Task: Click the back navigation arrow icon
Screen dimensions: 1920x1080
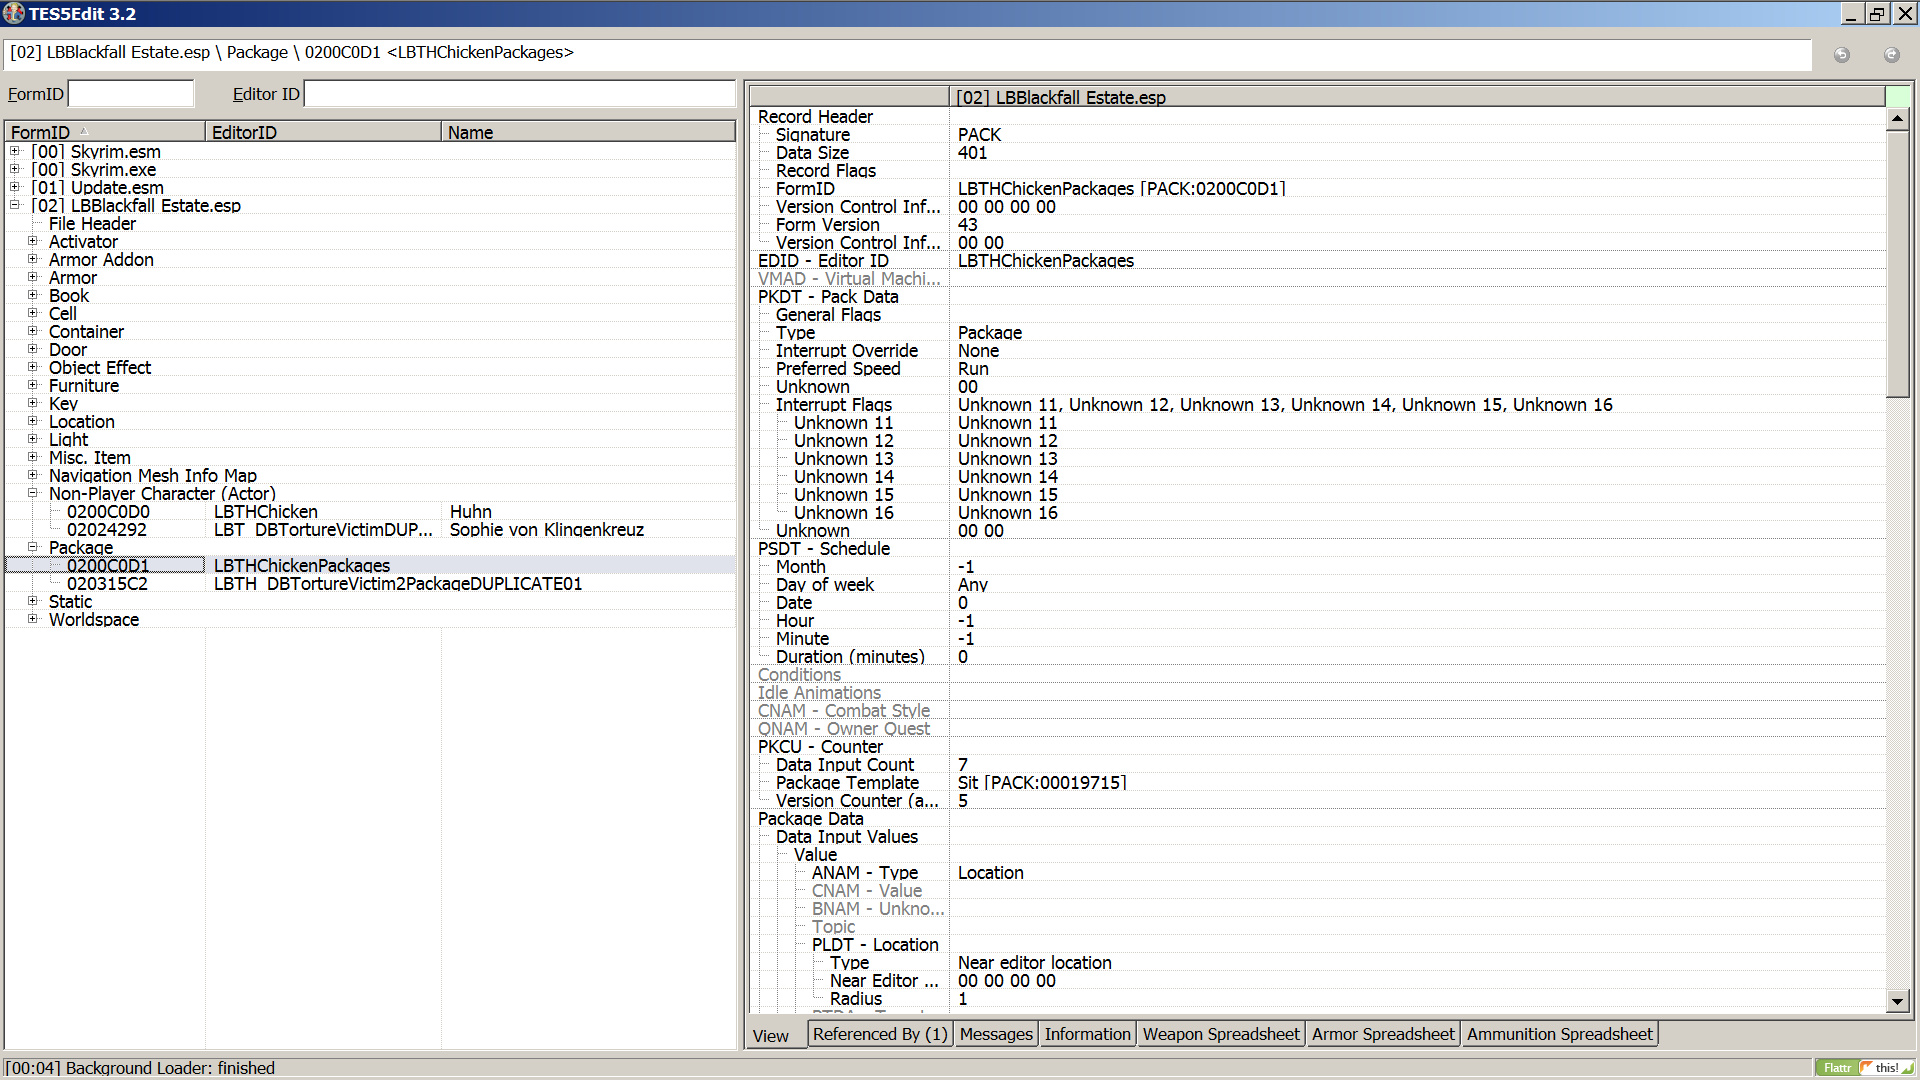Action: tap(1841, 55)
